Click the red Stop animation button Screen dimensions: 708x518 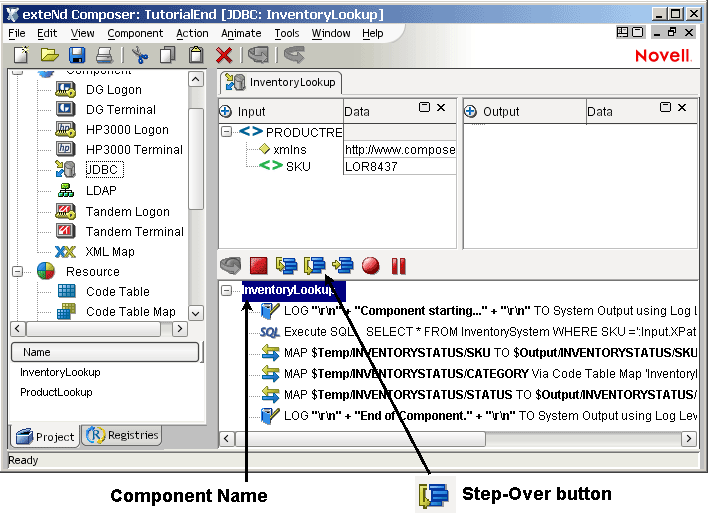pyautogui.click(x=259, y=266)
